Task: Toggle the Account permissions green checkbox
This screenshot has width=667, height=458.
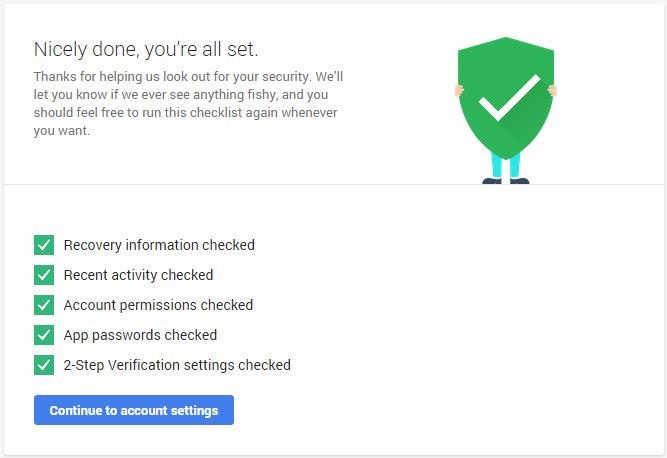Action: (x=44, y=305)
